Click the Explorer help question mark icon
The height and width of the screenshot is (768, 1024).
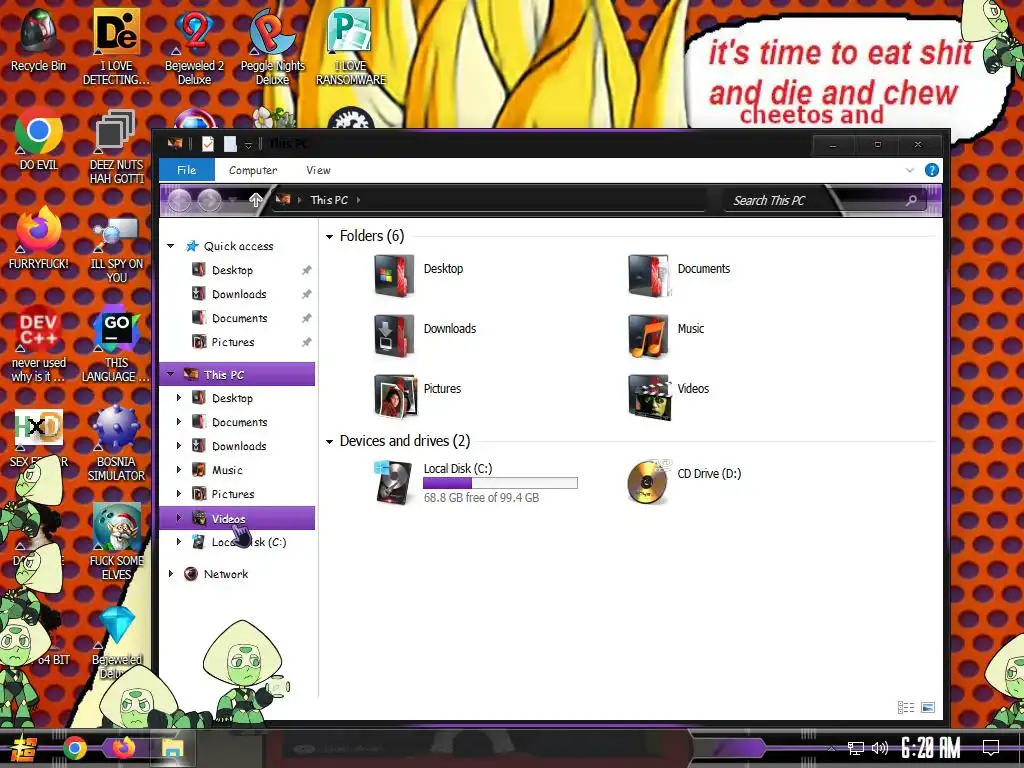click(x=932, y=170)
